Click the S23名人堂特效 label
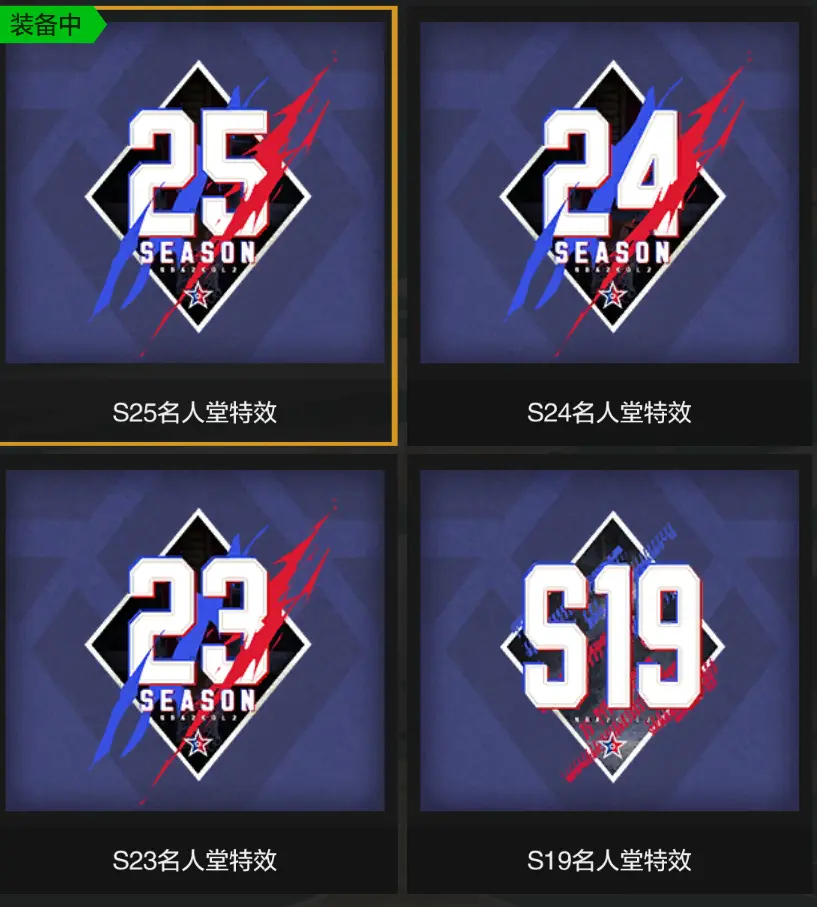817x907 pixels. tap(195, 860)
